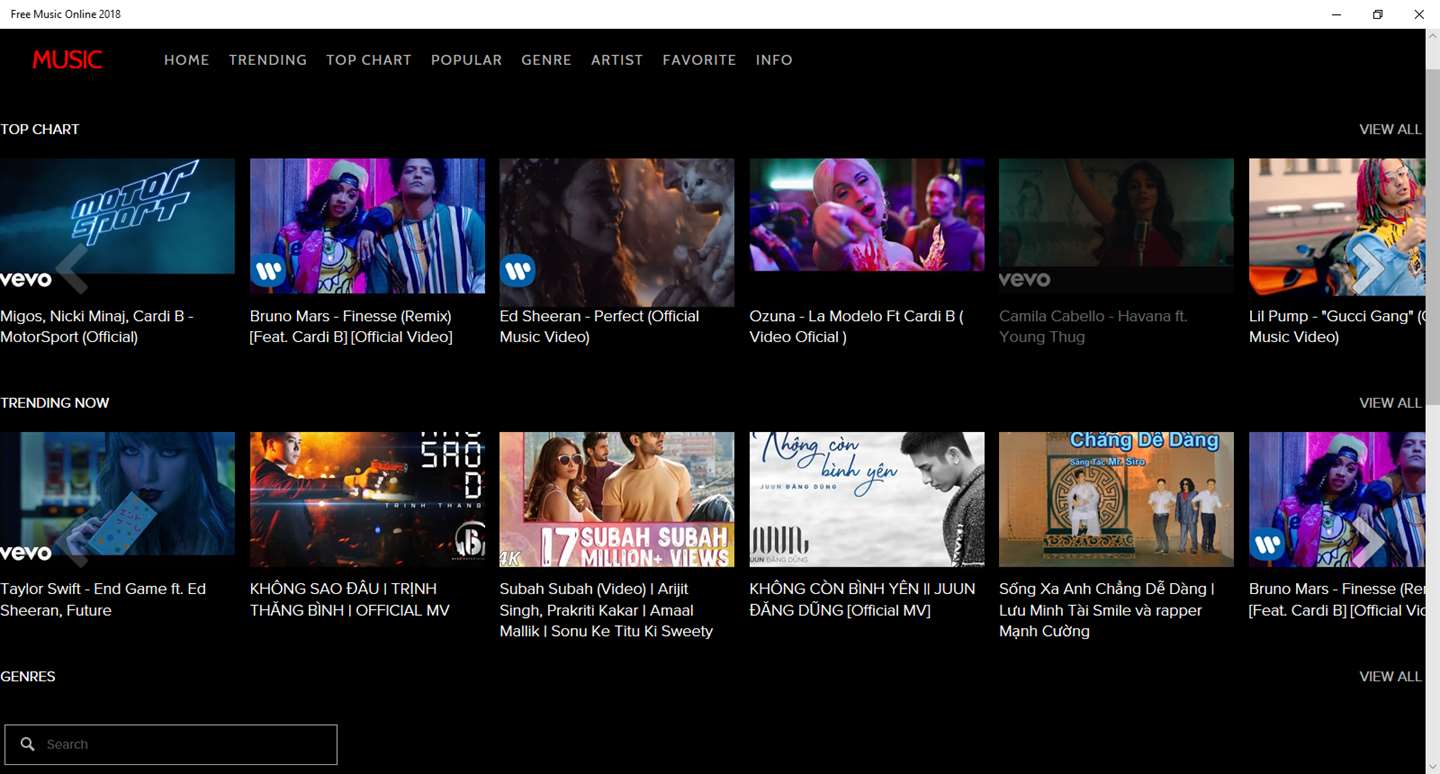Show next videos in Top Chart carousel
This screenshot has height=774, width=1440.
click(1368, 267)
